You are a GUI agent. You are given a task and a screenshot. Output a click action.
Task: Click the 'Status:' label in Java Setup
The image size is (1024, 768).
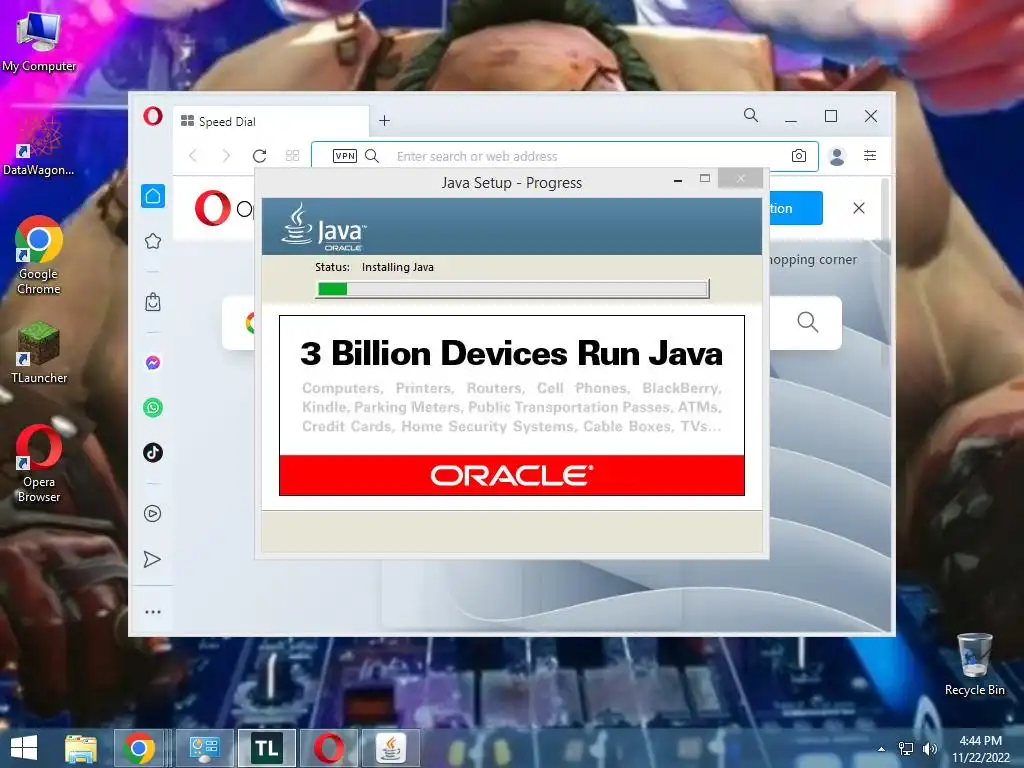tap(332, 267)
